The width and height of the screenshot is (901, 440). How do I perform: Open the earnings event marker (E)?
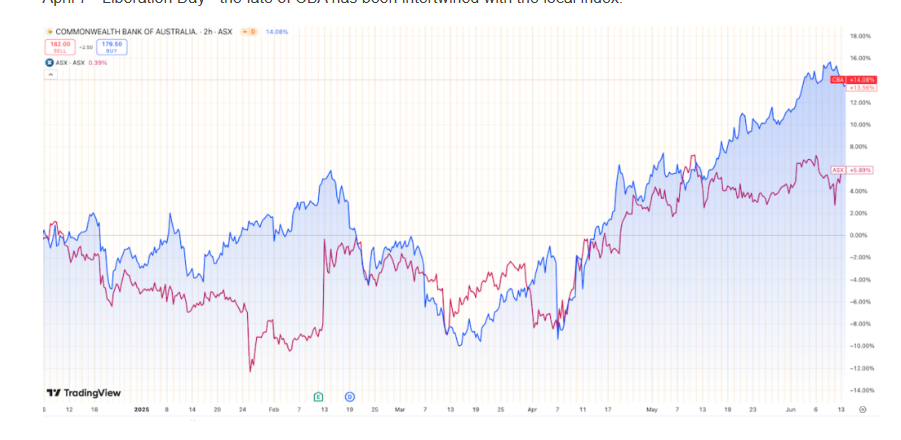click(x=318, y=397)
